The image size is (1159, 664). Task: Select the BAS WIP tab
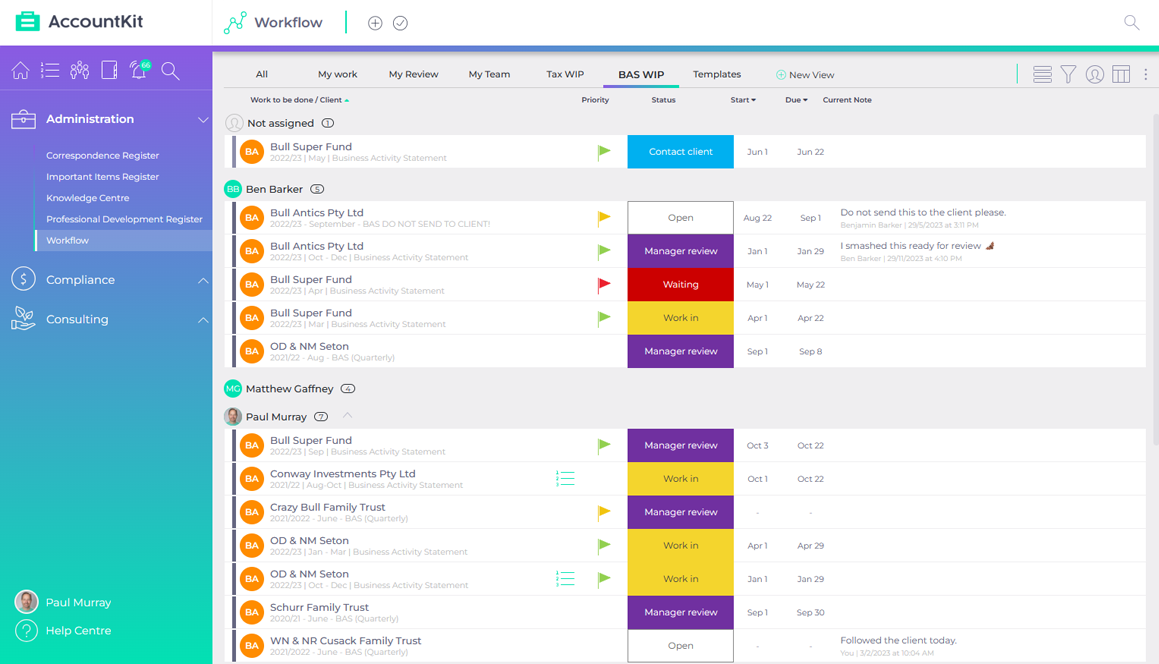point(641,74)
